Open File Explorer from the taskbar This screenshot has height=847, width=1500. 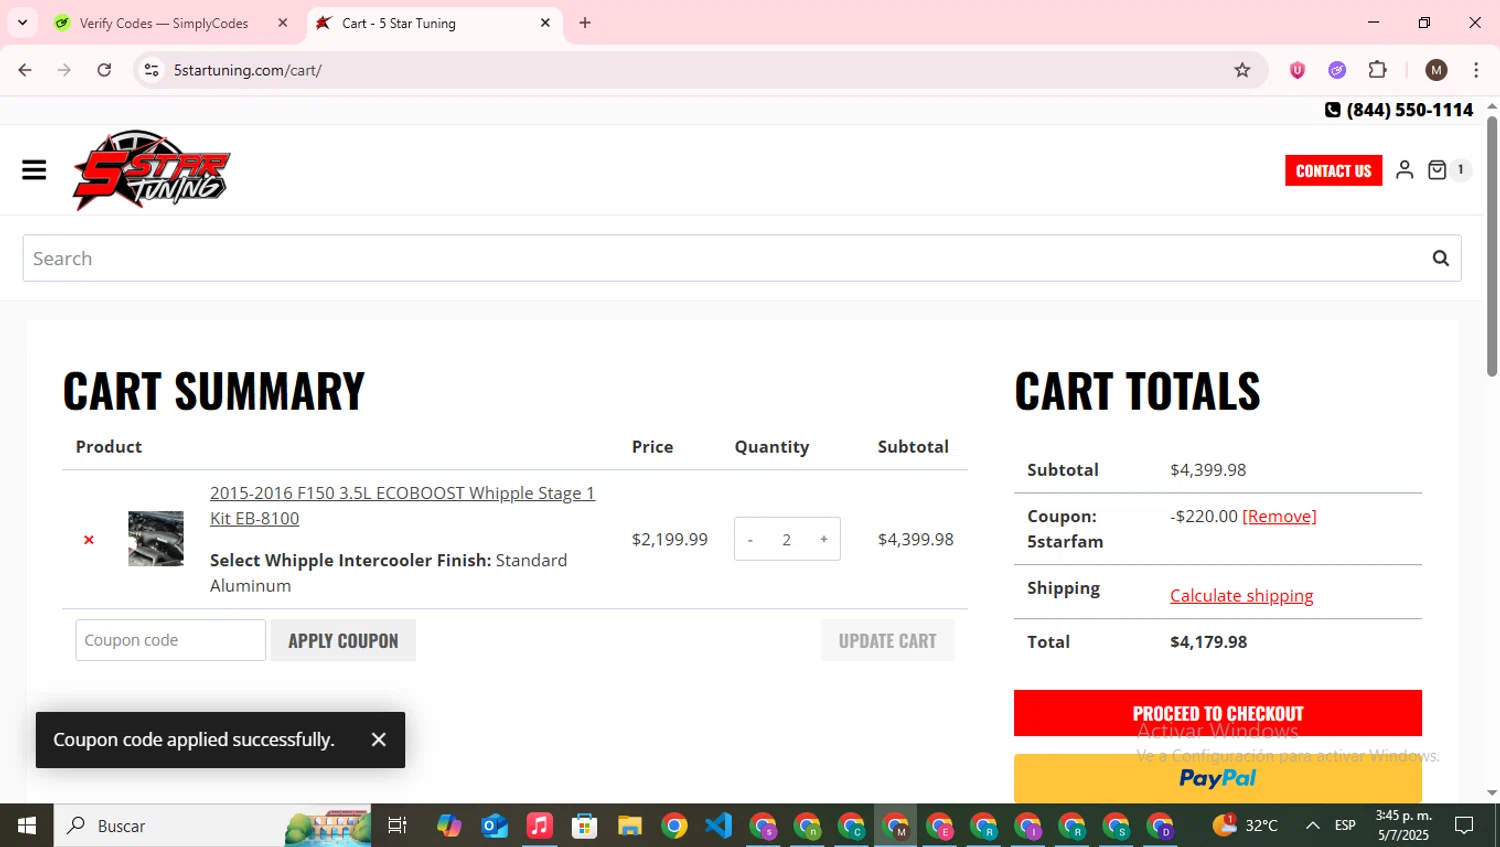click(x=629, y=826)
